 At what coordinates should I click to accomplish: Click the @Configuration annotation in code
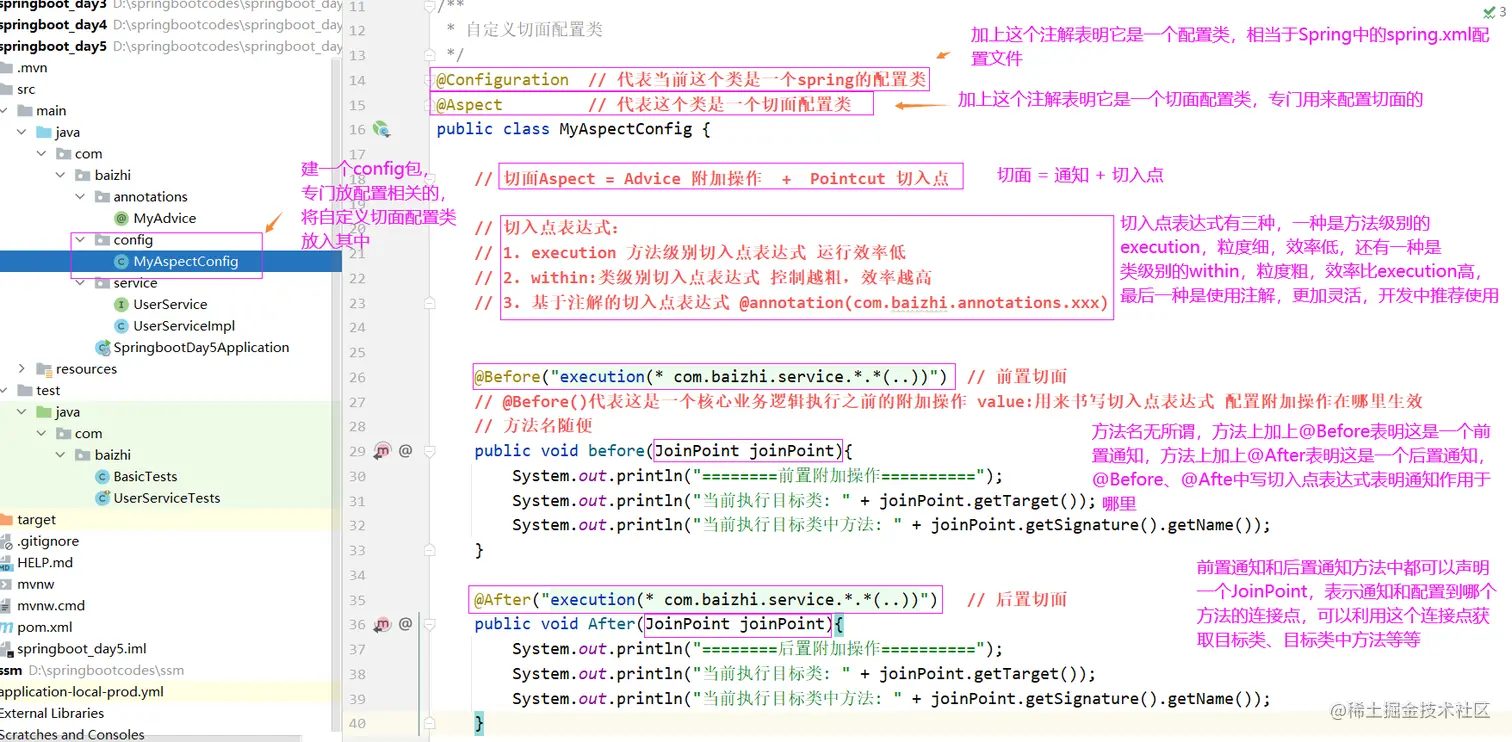coord(502,80)
